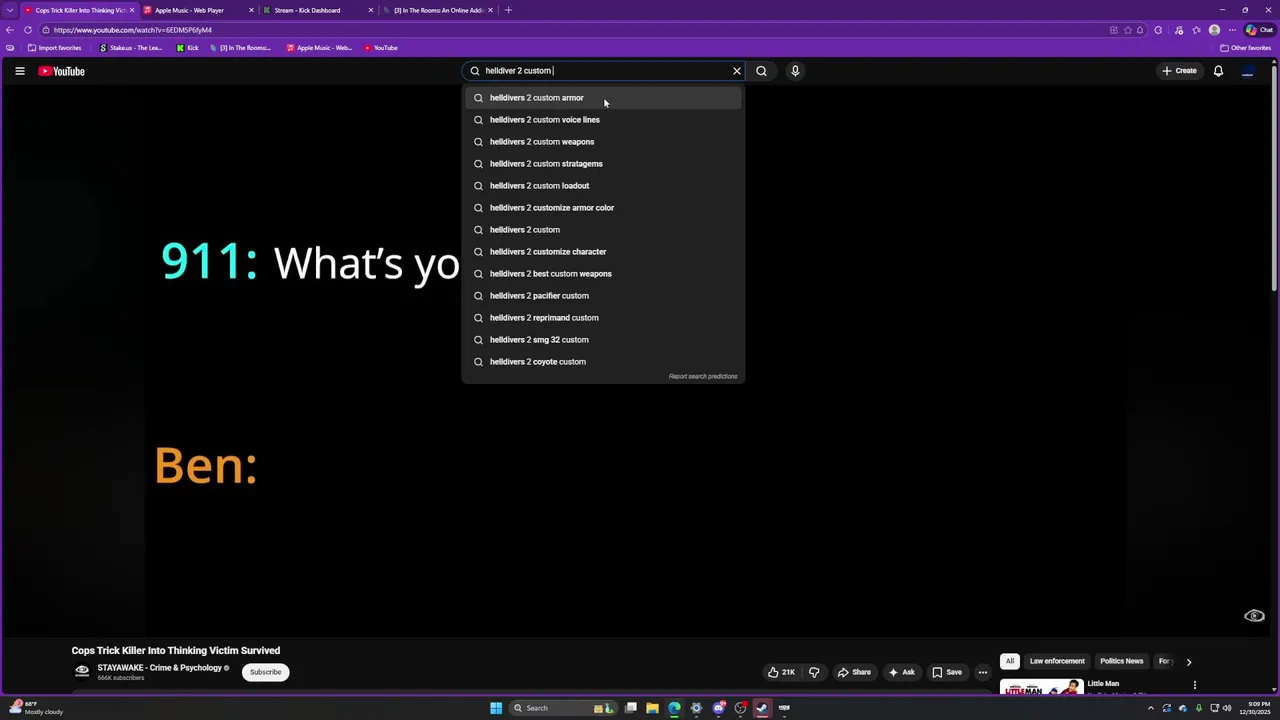Viewport: 1280px width, 720px height.
Task: Open browser tab actions dropdown
Action: click(x=10, y=10)
